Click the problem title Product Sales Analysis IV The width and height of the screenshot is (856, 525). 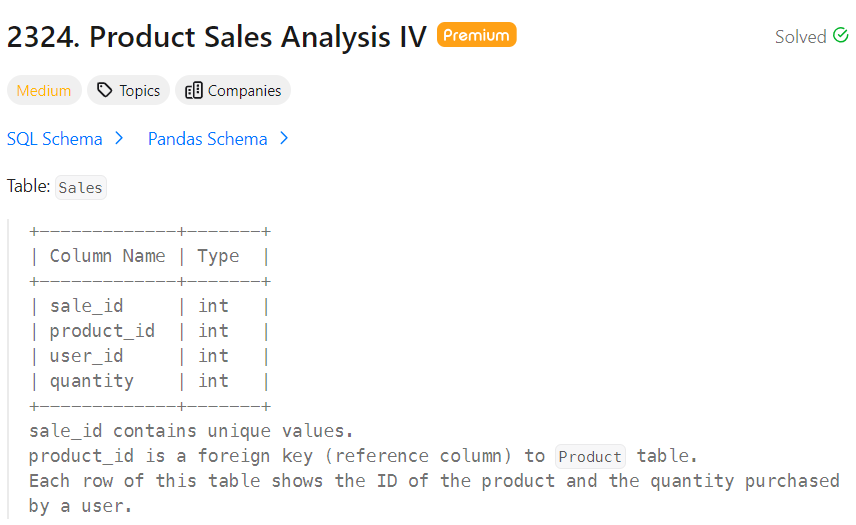point(217,37)
